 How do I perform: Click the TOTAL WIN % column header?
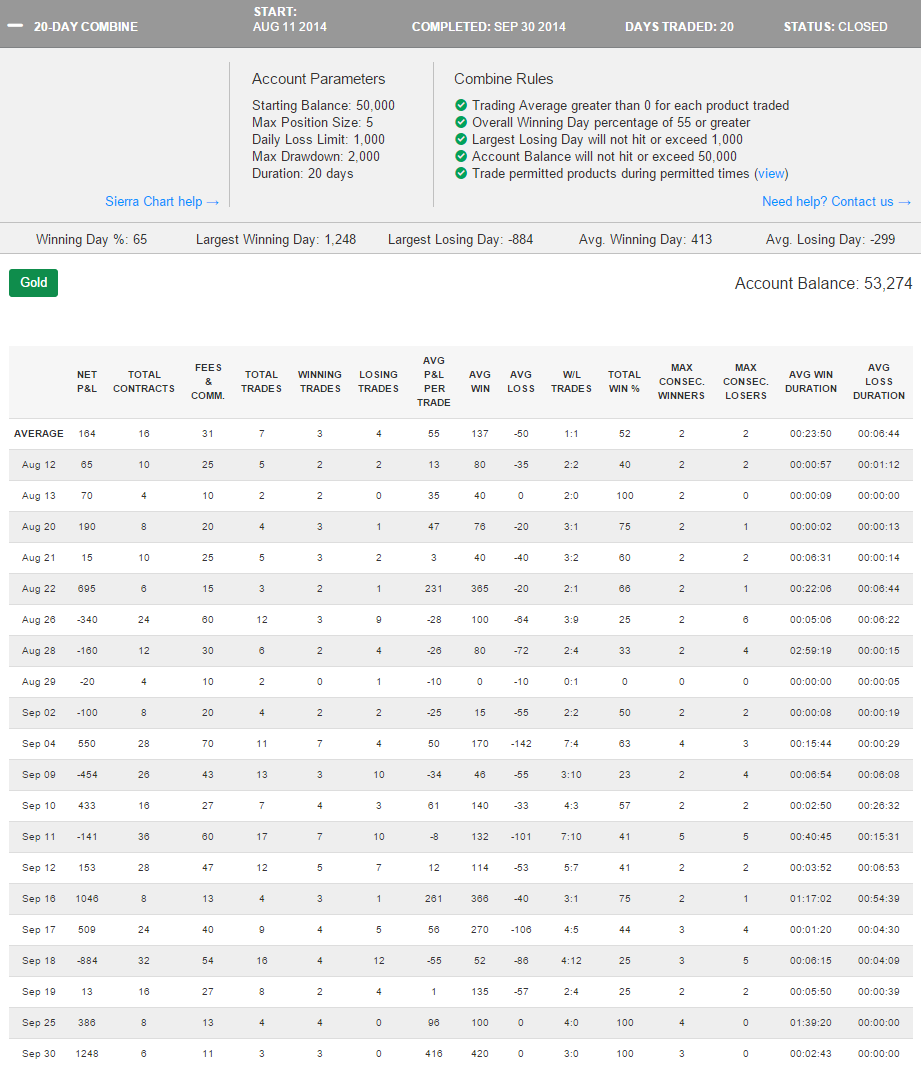point(624,381)
